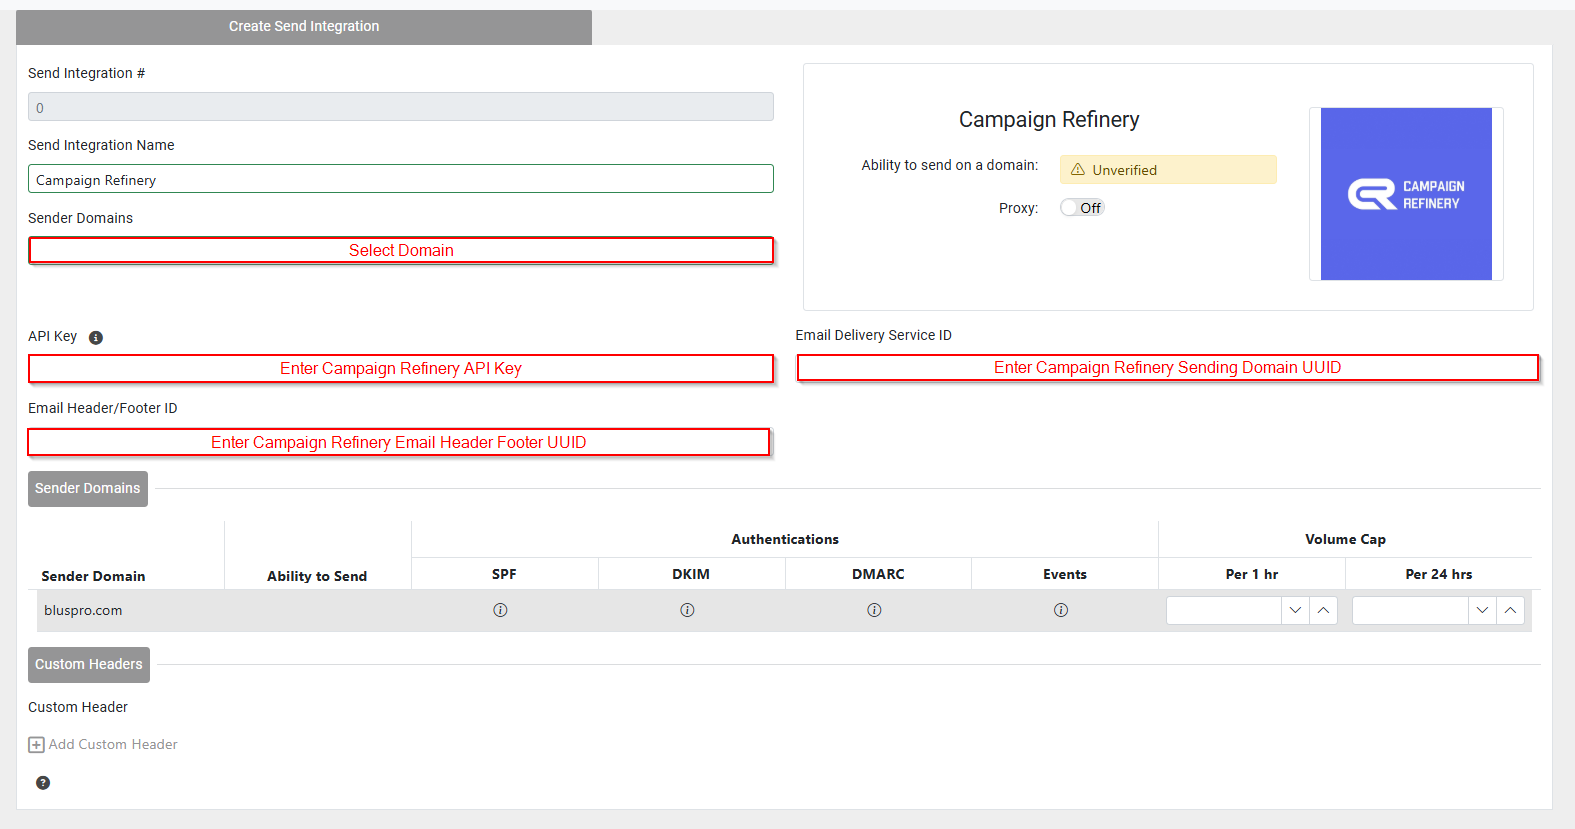Image resolution: width=1575 pixels, height=829 pixels.
Task: Click the Unverified status badge
Action: point(1168,170)
